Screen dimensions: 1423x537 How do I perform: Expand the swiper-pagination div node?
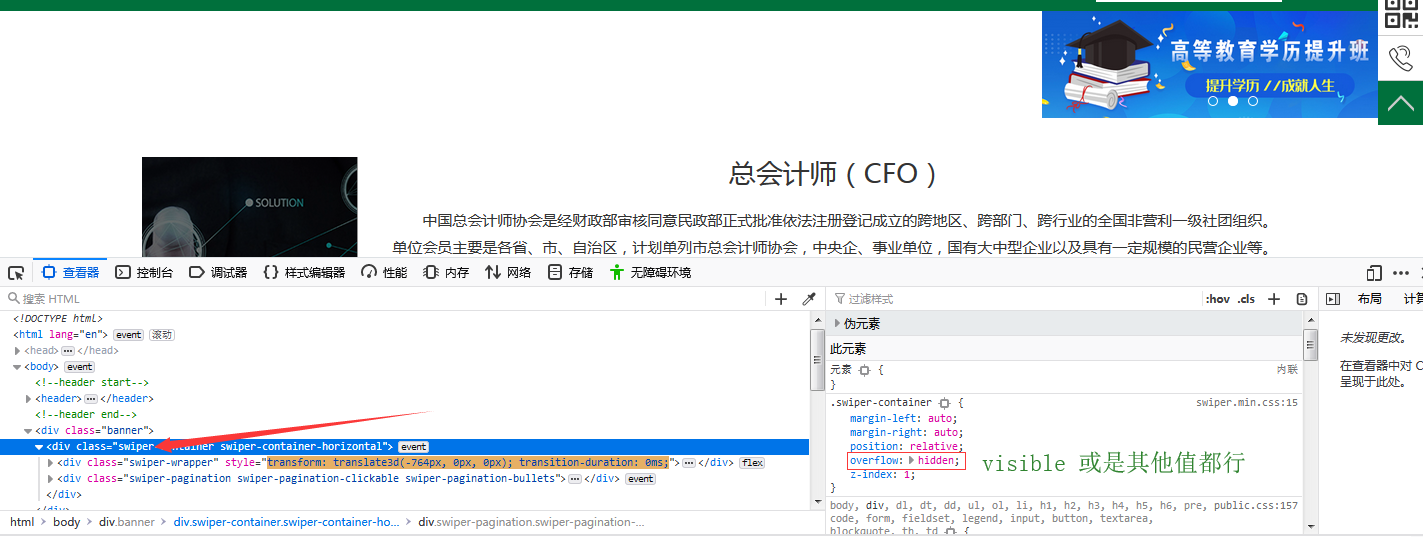(x=51, y=479)
